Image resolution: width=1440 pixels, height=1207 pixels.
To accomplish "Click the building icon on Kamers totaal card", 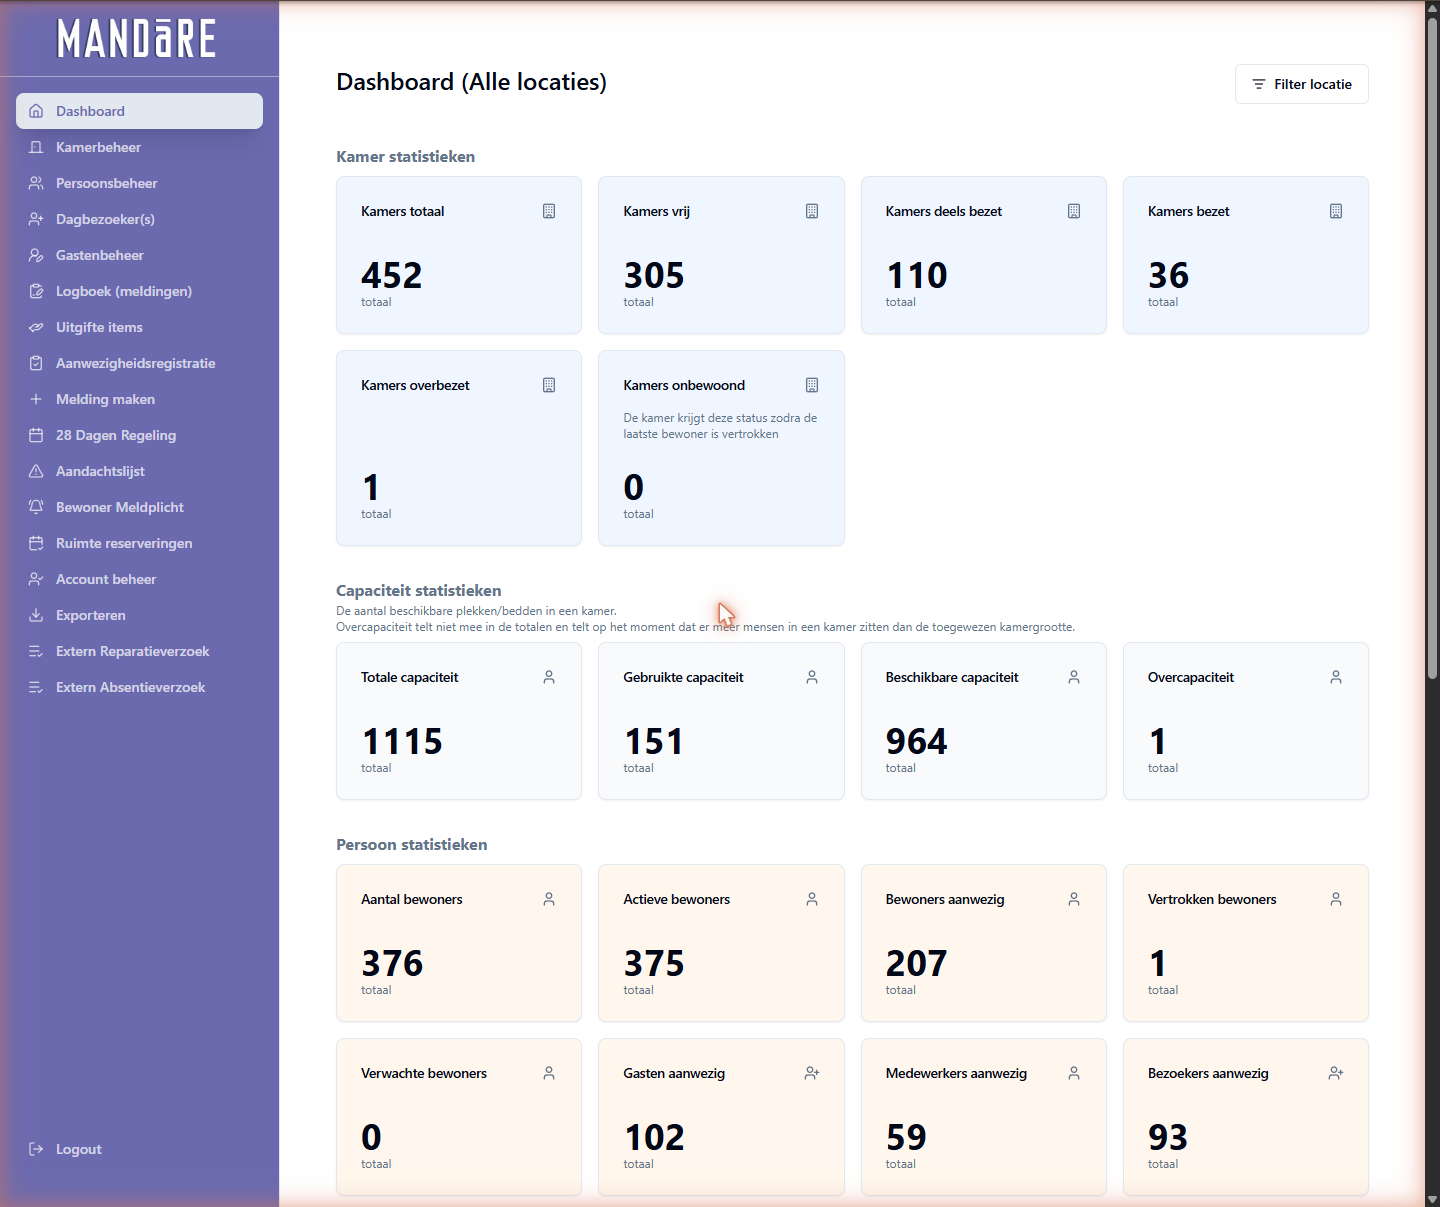I will point(549,211).
